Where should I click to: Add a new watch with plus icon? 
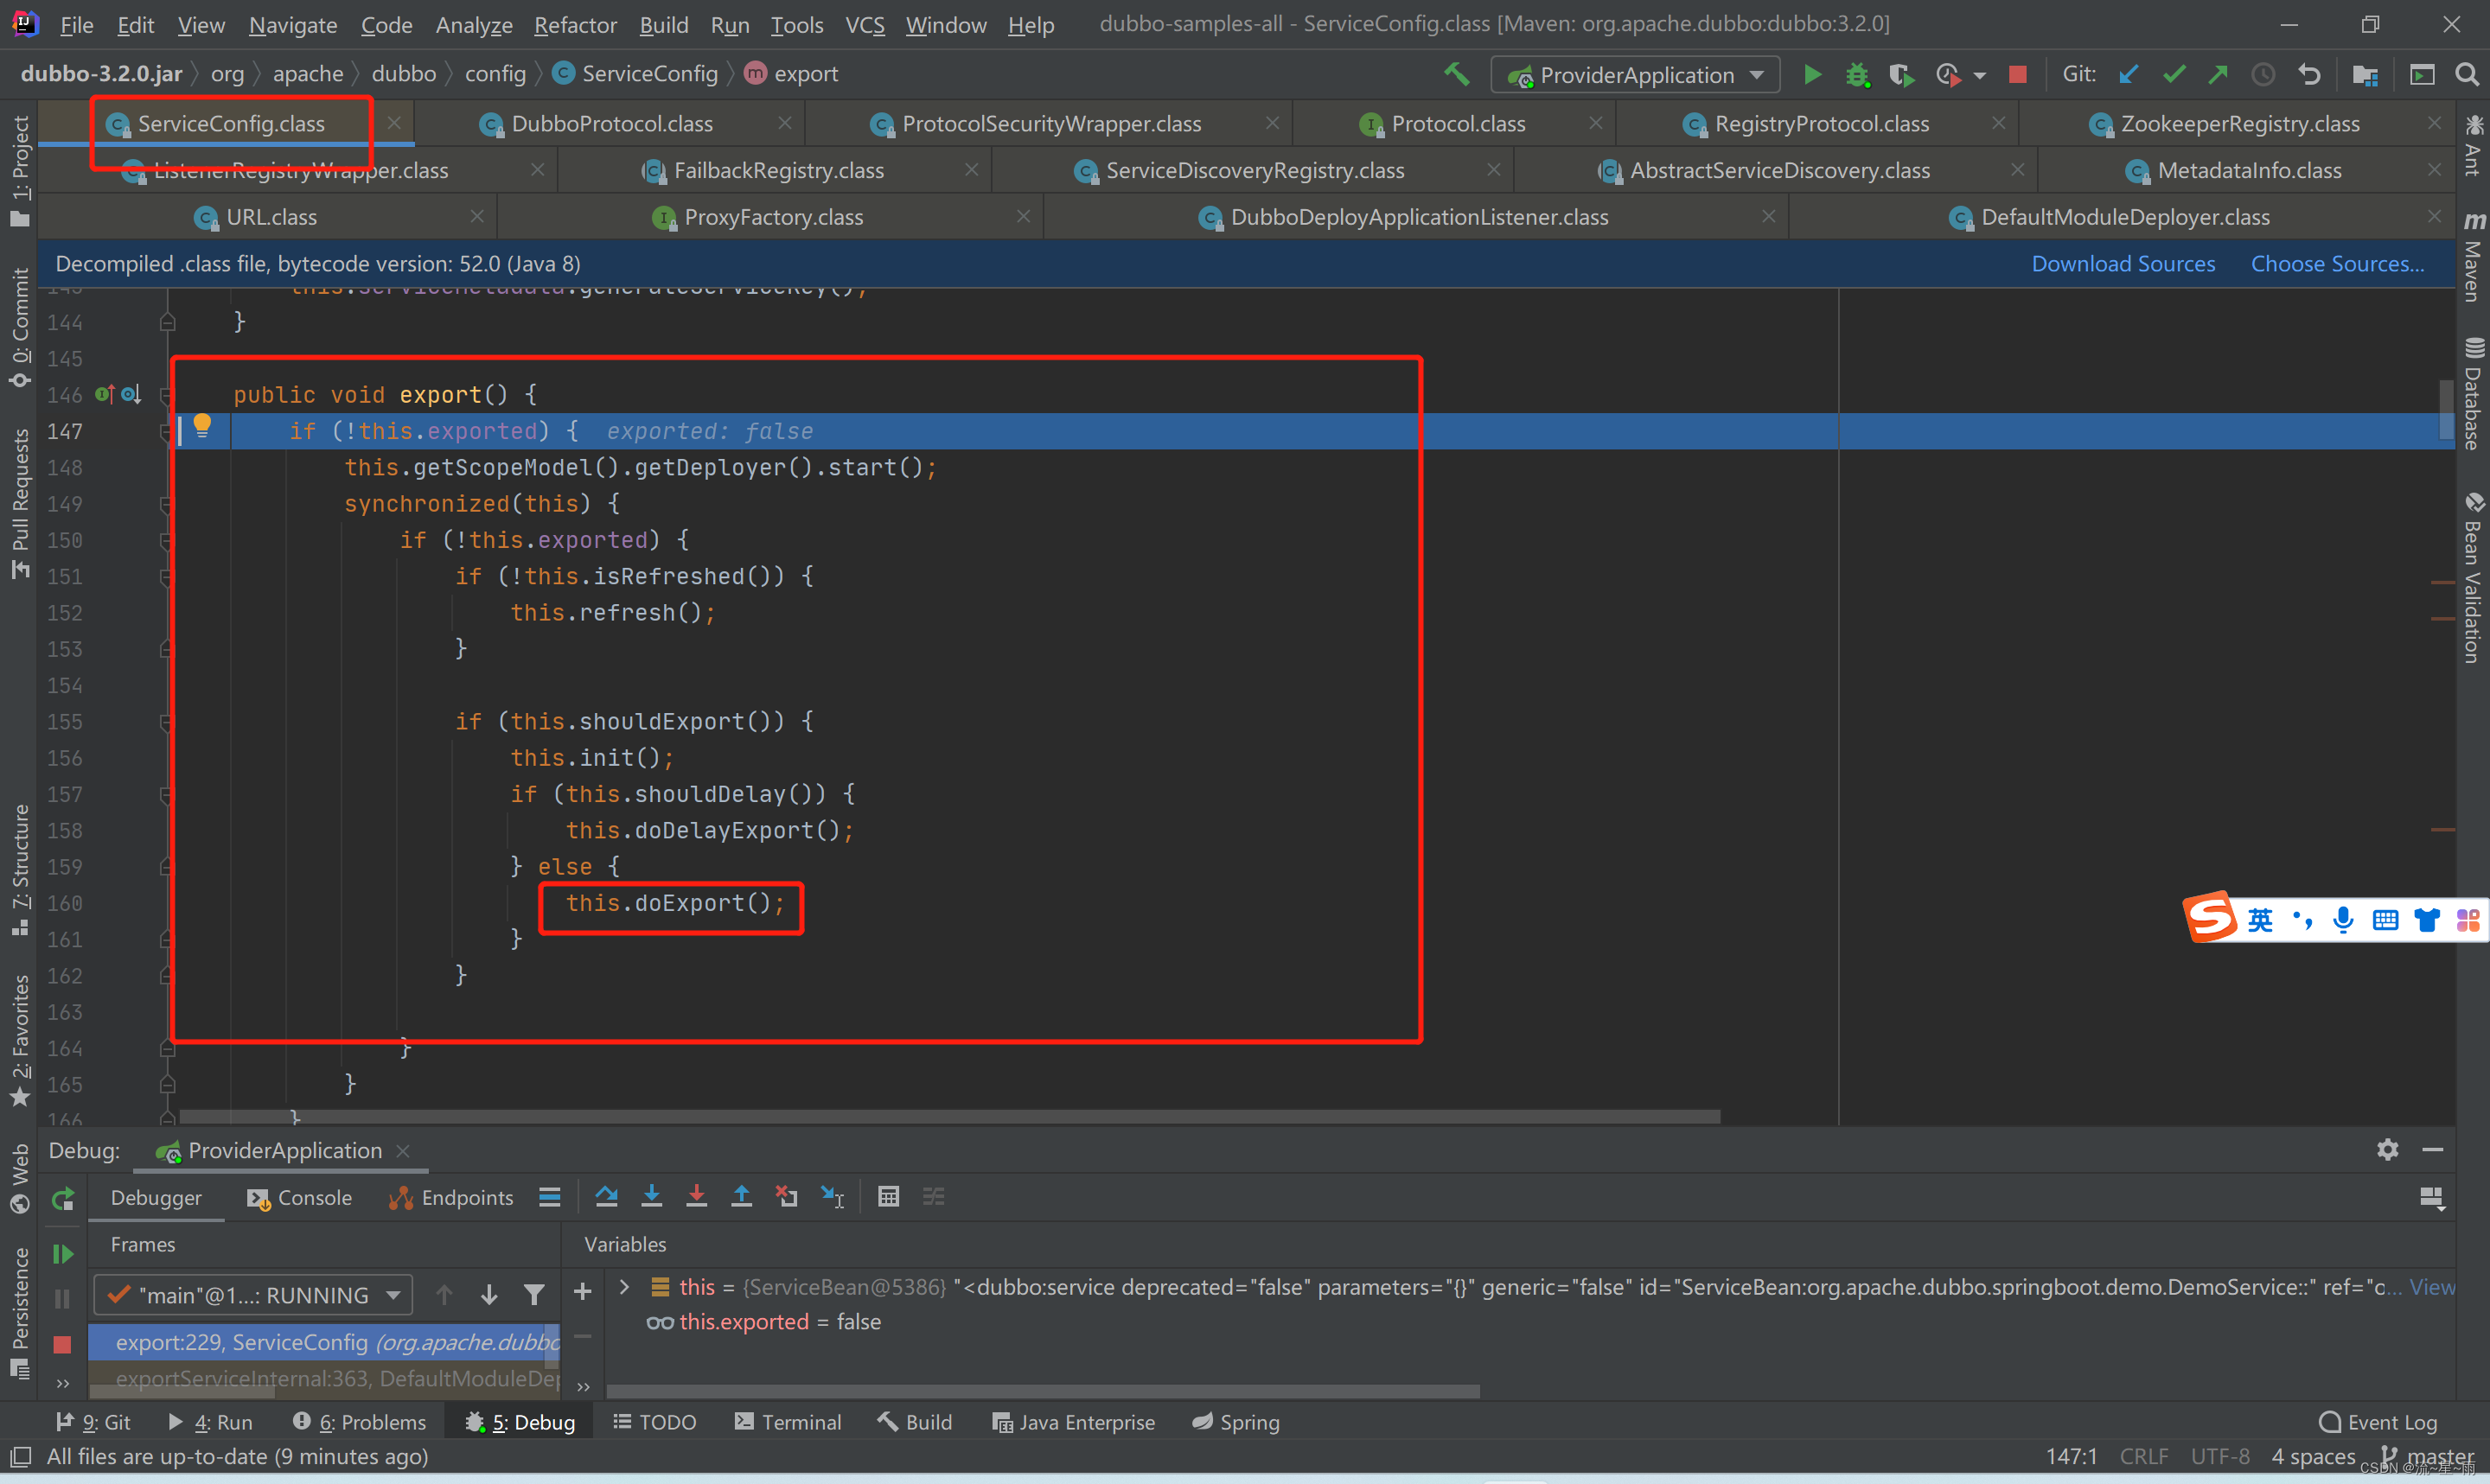(x=582, y=1292)
